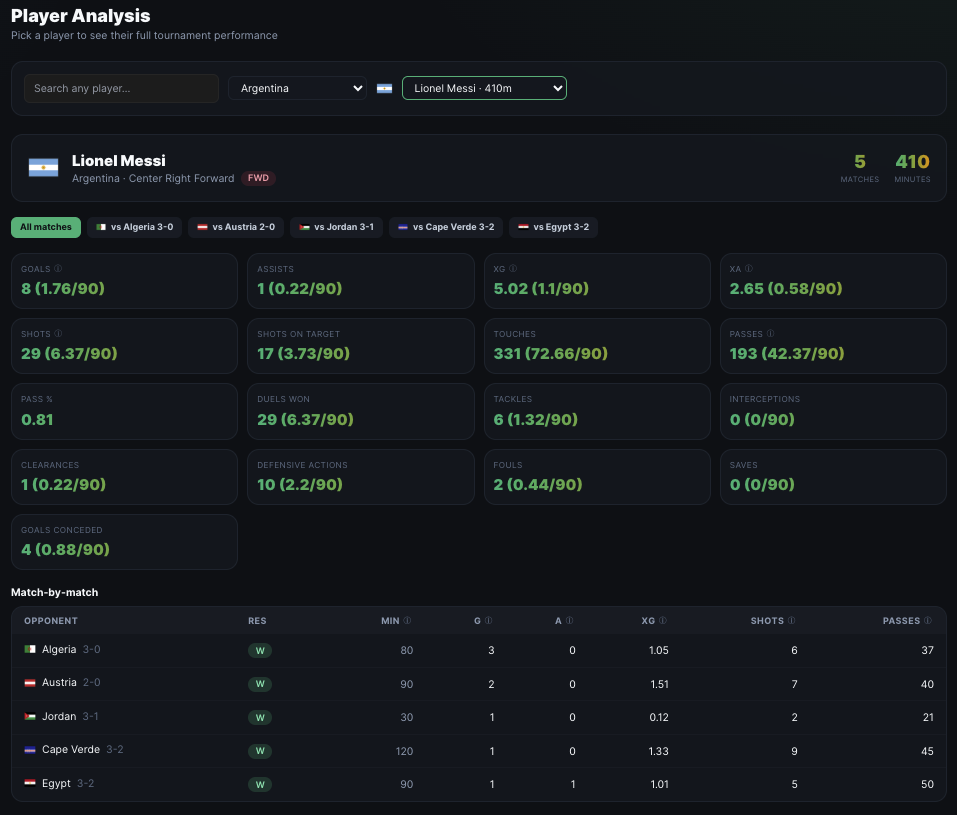This screenshot has width=957, height=815.
Task: Click the OPPONENT column header
Action: coord(51,621)
